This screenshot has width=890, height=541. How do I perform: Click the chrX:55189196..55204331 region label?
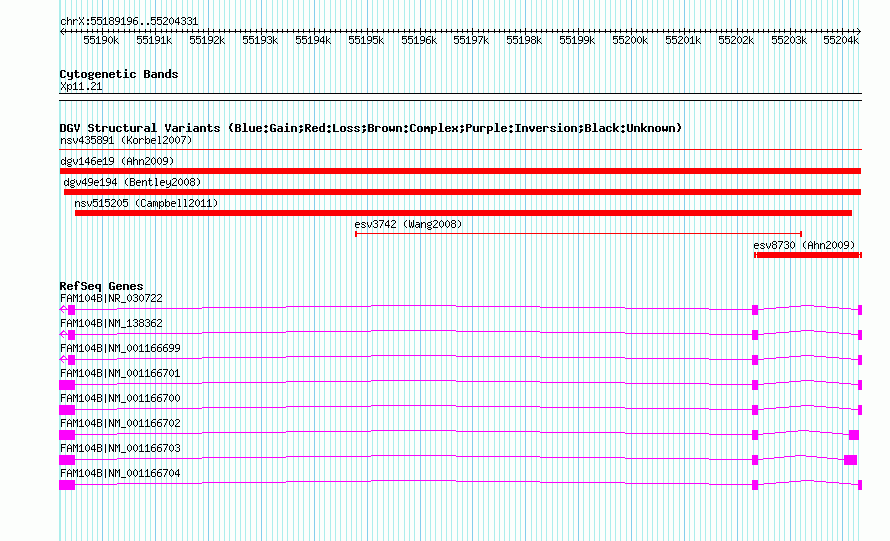point(129,22)
